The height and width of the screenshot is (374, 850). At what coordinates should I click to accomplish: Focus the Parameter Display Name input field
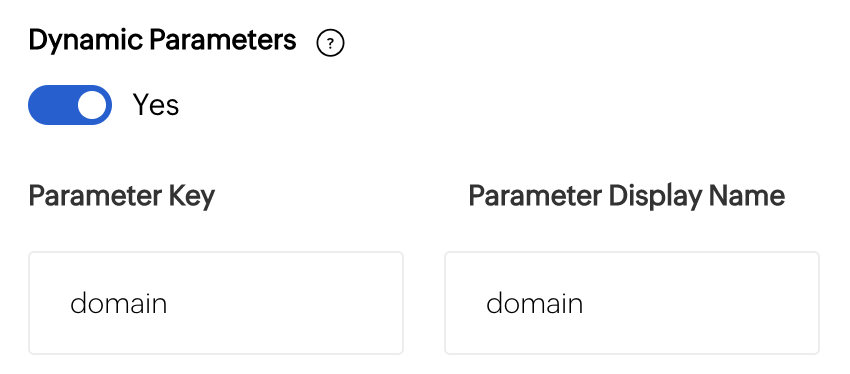632,303
